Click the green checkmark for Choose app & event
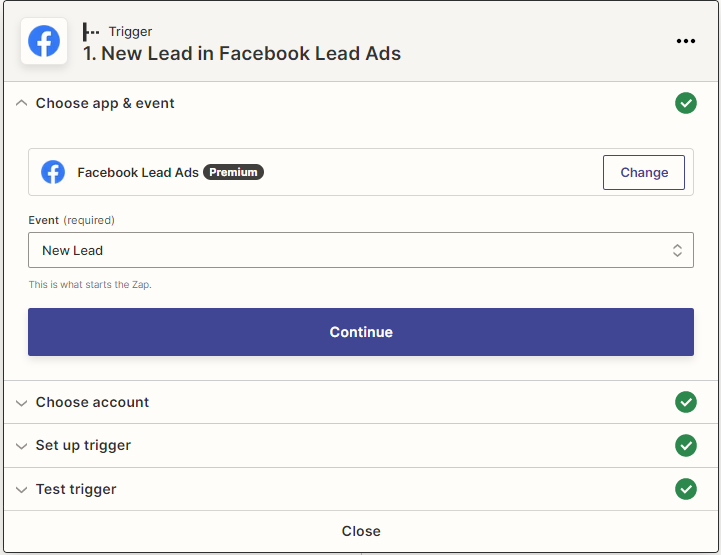This screenshot has width=721, height=555. tap(686, 103)
